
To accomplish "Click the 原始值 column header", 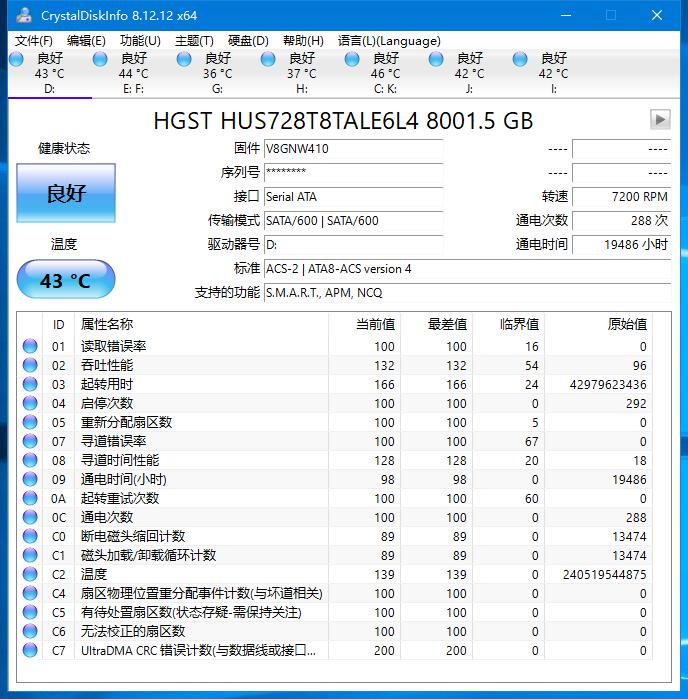I will [x=598, y=324].
